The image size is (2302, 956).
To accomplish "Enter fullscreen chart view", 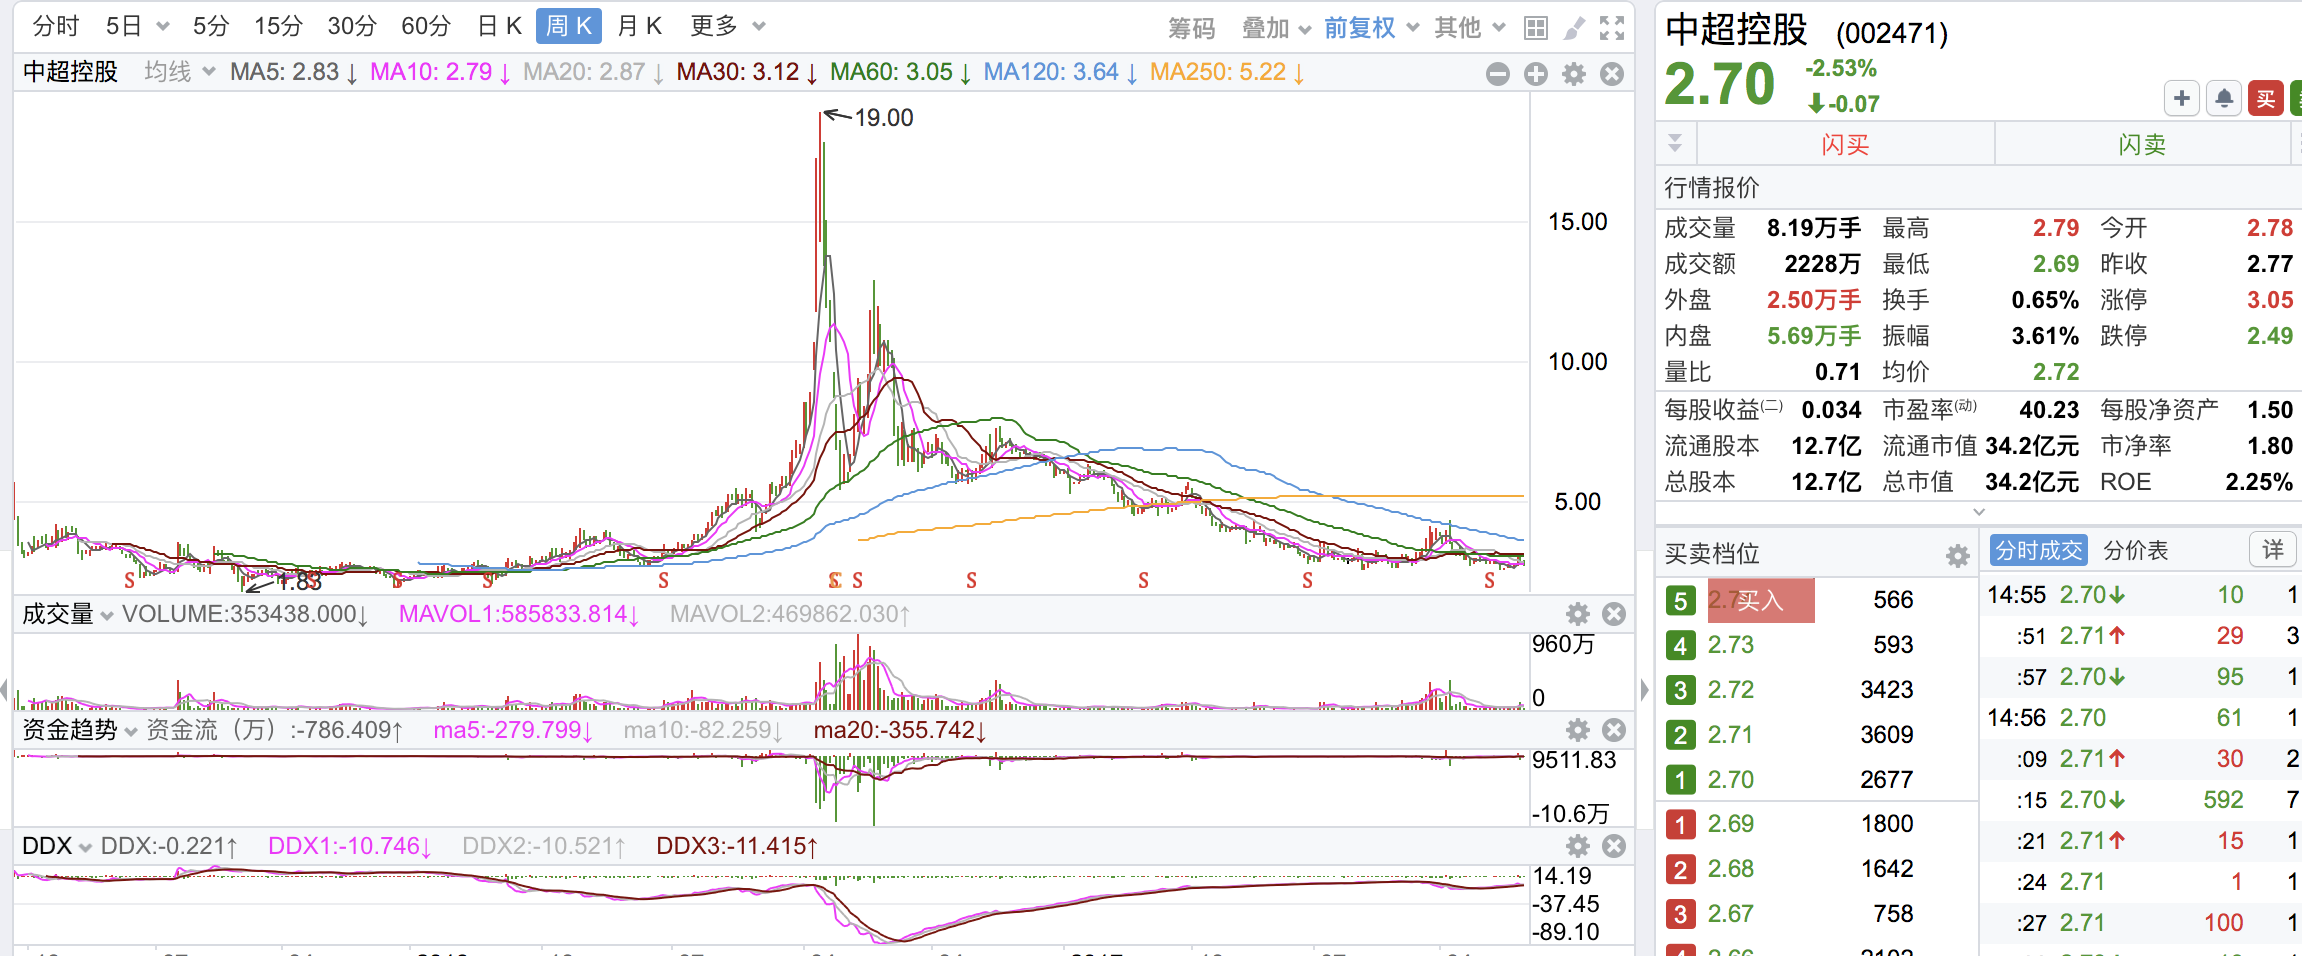I will point(1612,28).
